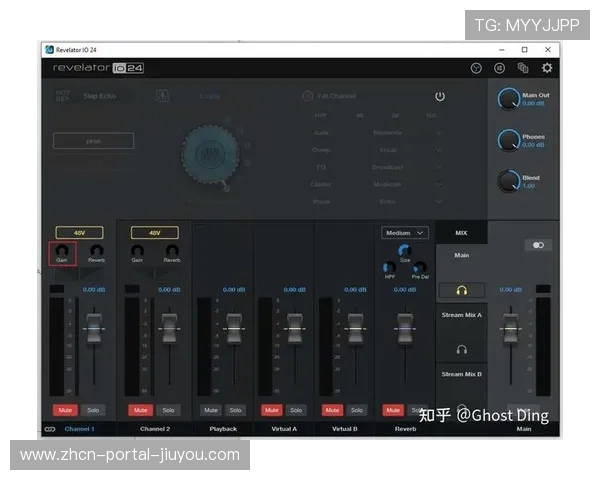Click the Channel 1 Gain knob

pos(62,250)
